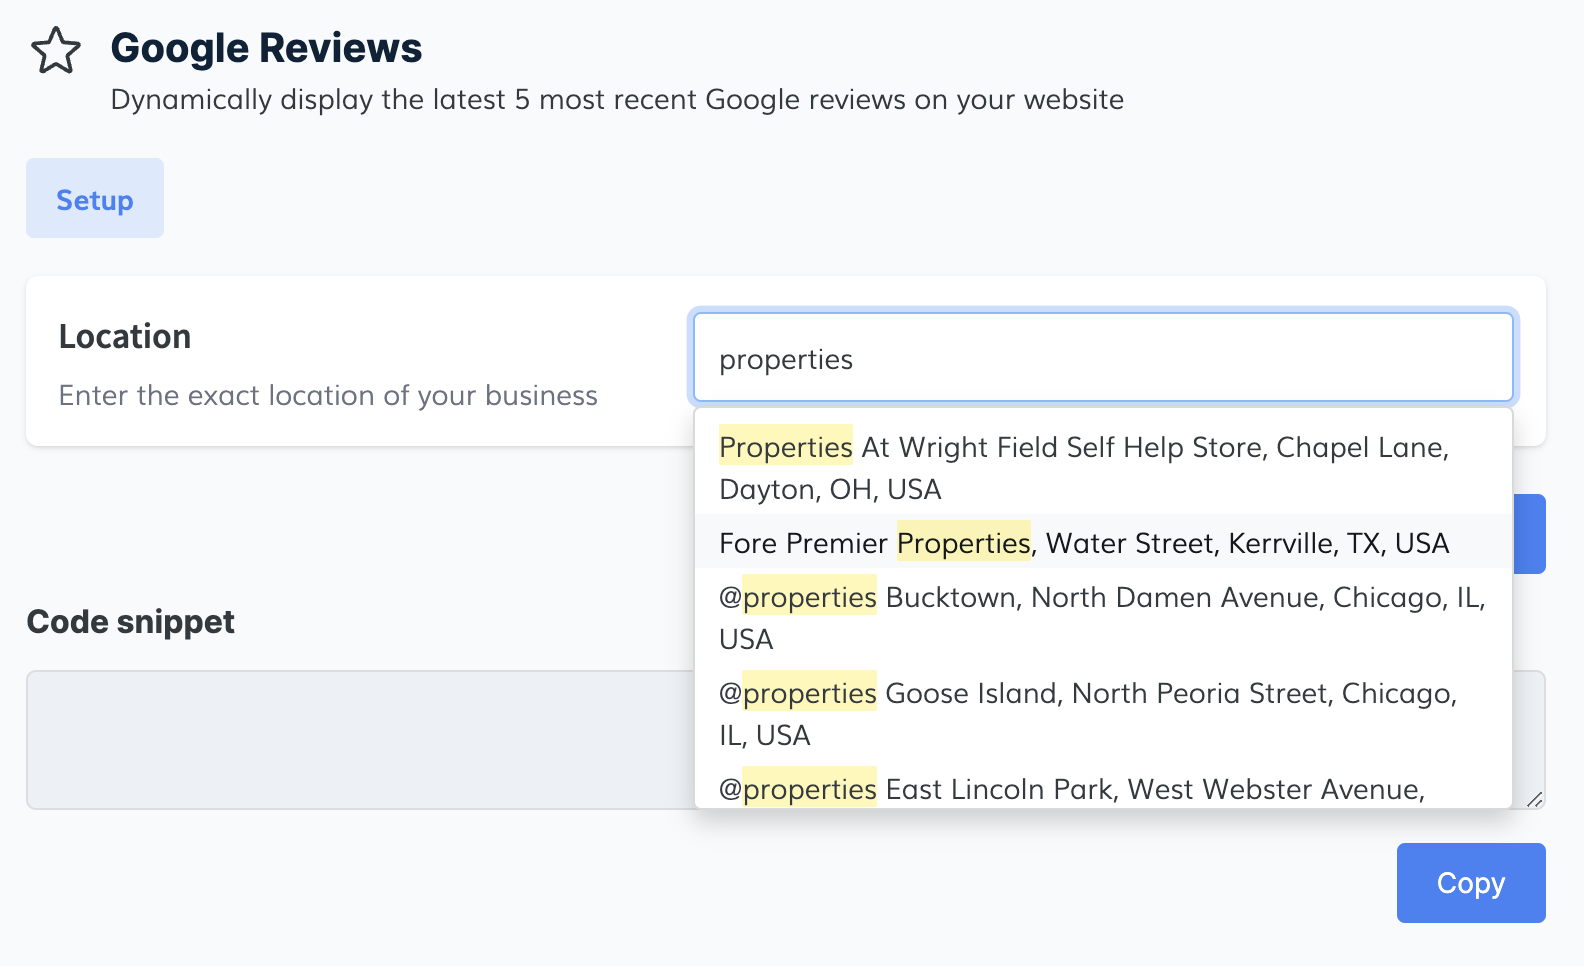
Task: Choose @properties East Lincoln Park suggestion
Action: [x=1072, y=789]
